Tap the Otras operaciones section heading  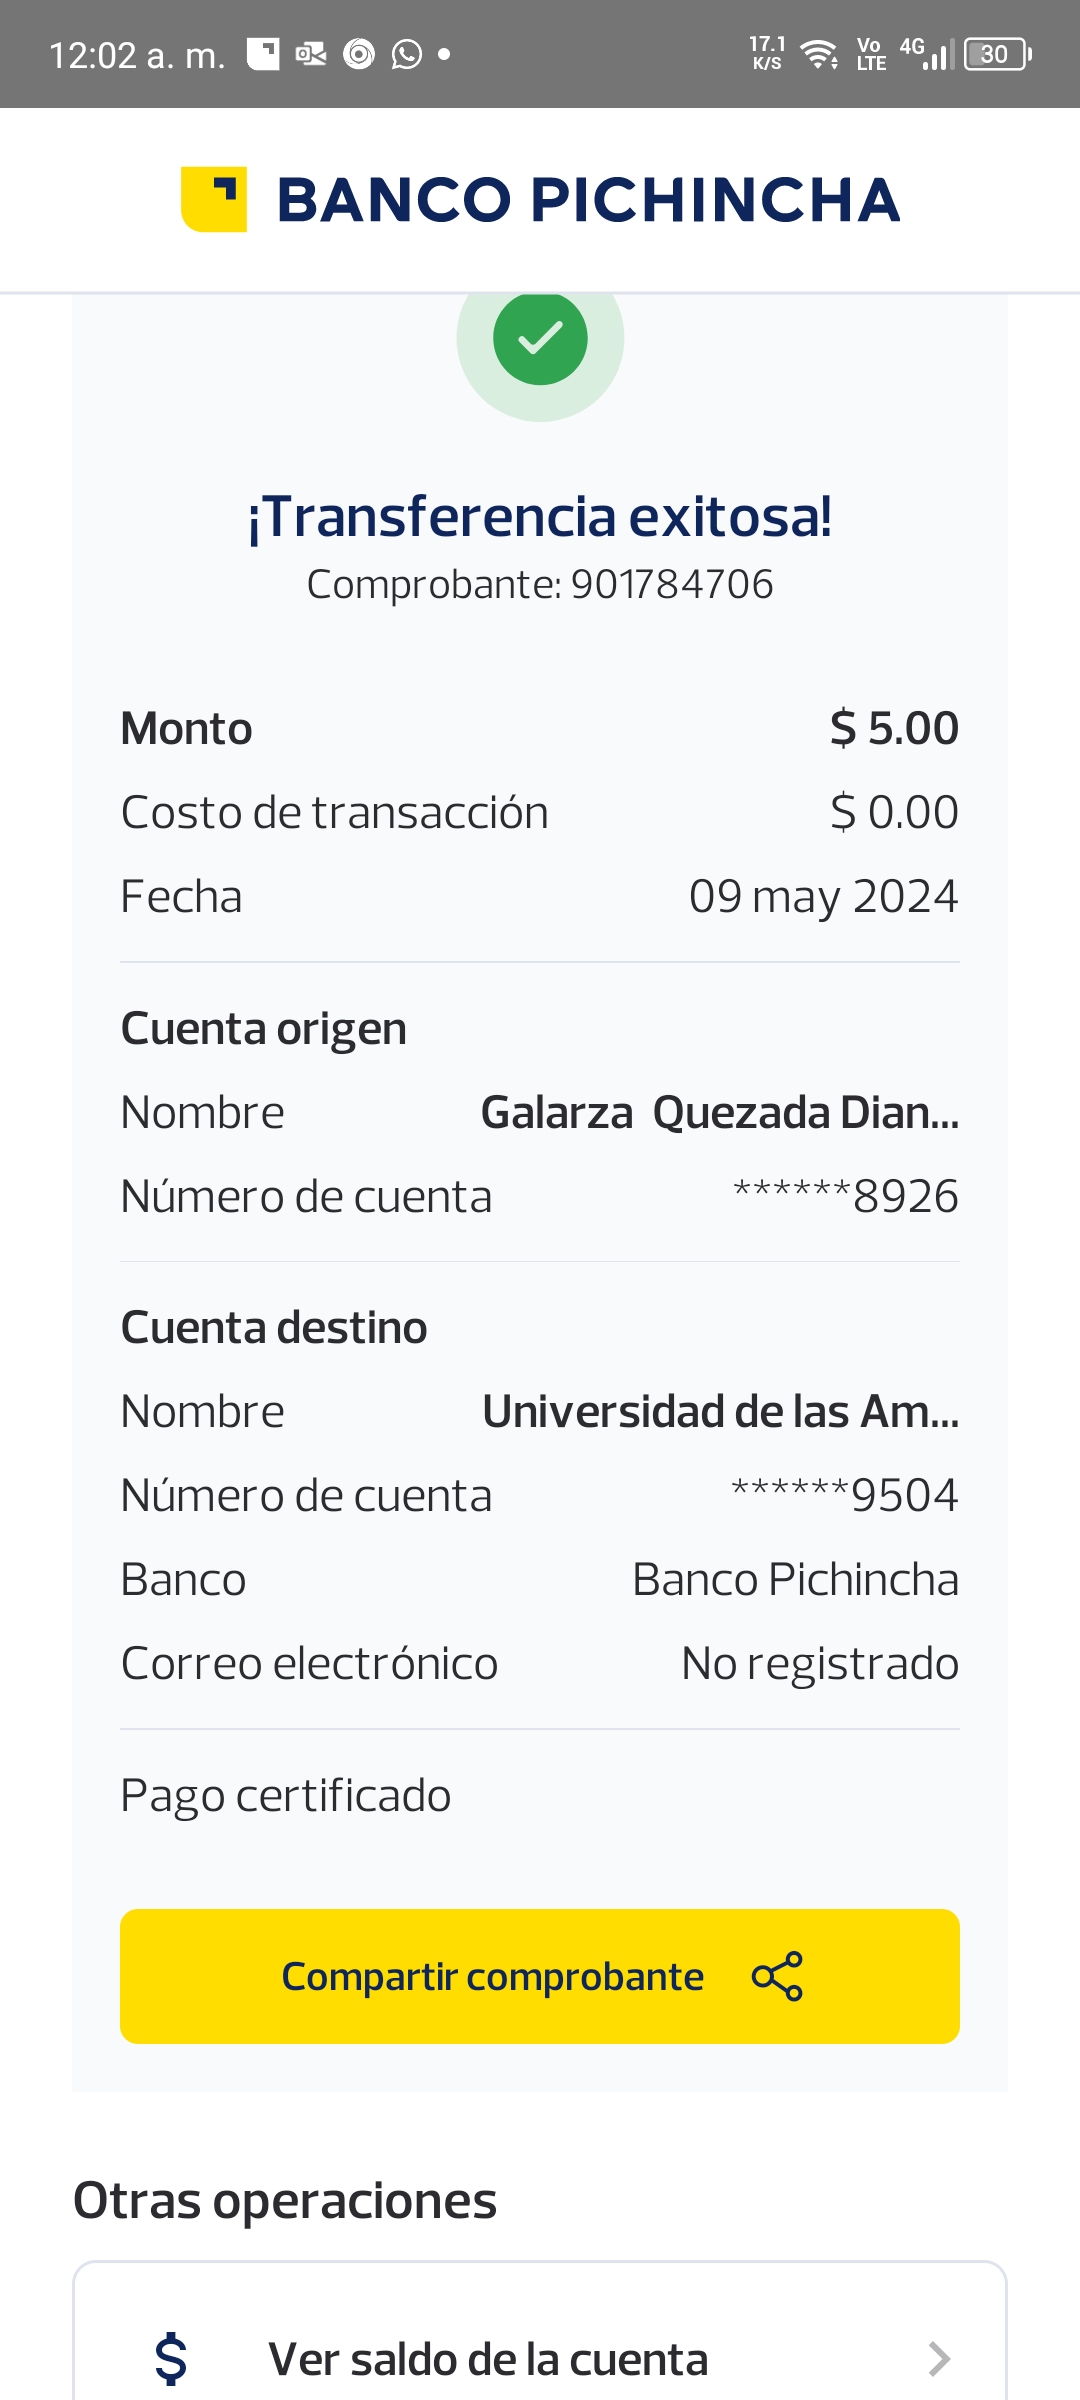click(x=285, y=2200)
